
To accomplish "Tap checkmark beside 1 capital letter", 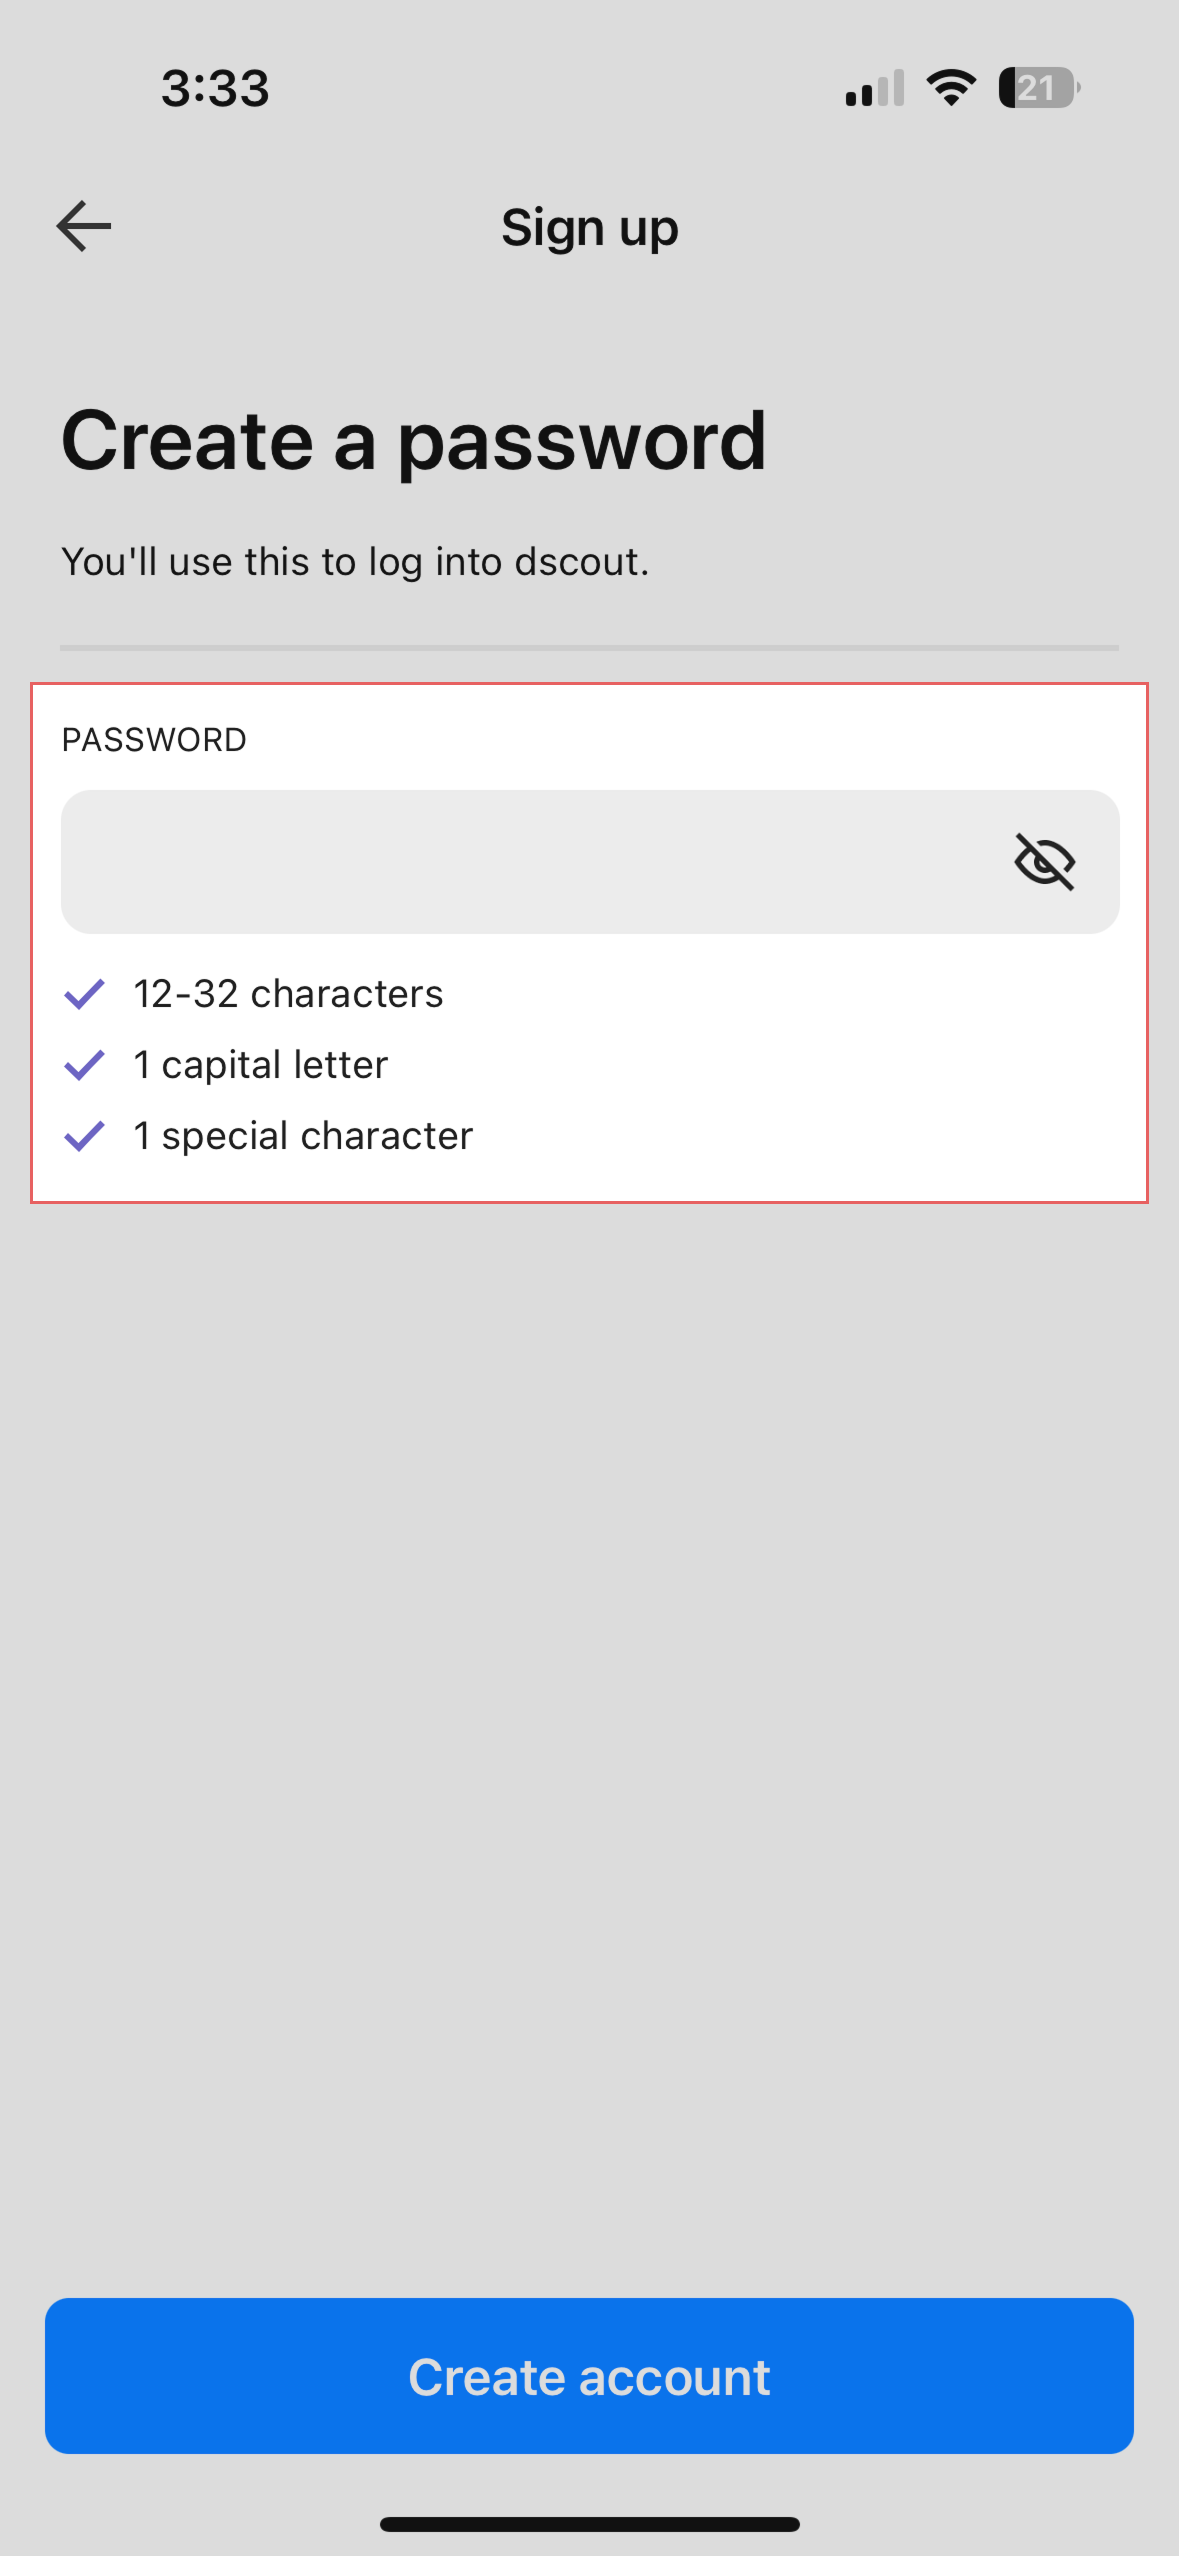I will (x=84, y=1065).
